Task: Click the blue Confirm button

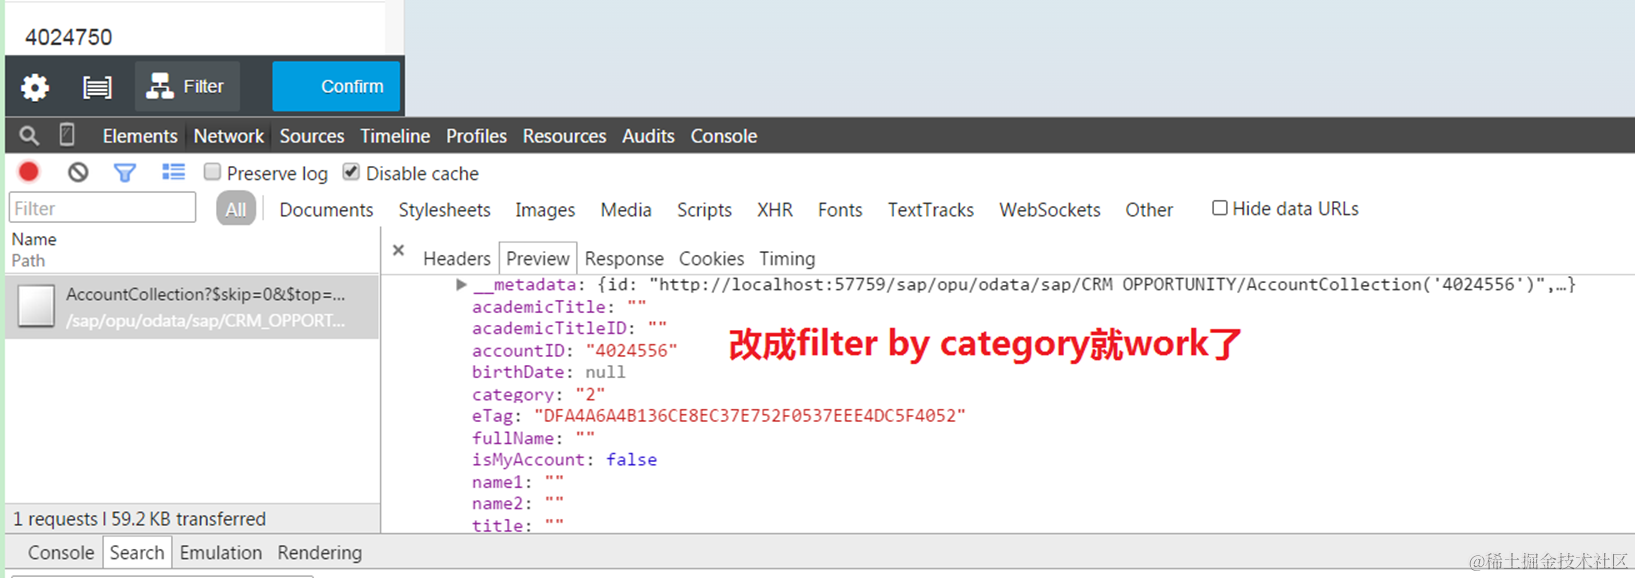Action: [336, 86]
